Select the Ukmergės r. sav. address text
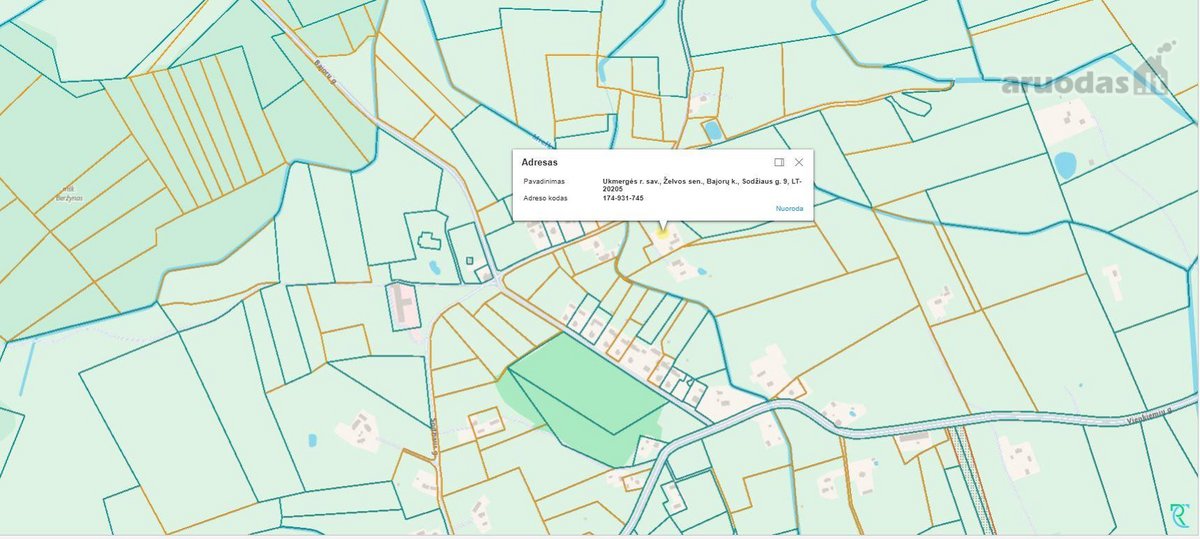The image size is (1200, 539). click(x=703, y=186)
